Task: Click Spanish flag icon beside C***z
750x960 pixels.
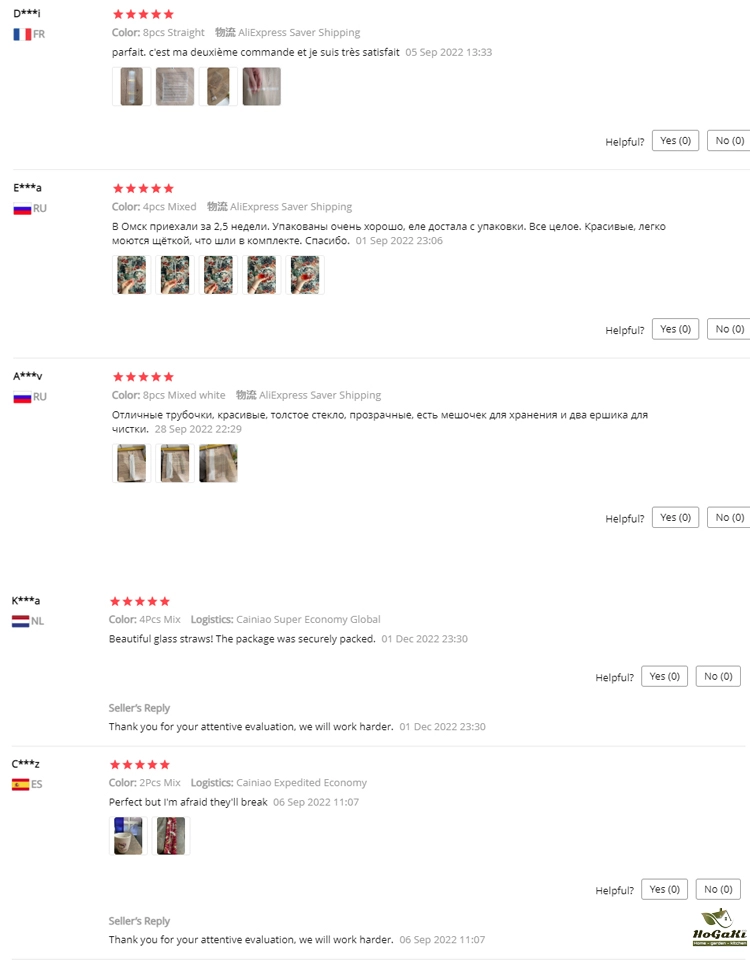Action: (20, 784)
